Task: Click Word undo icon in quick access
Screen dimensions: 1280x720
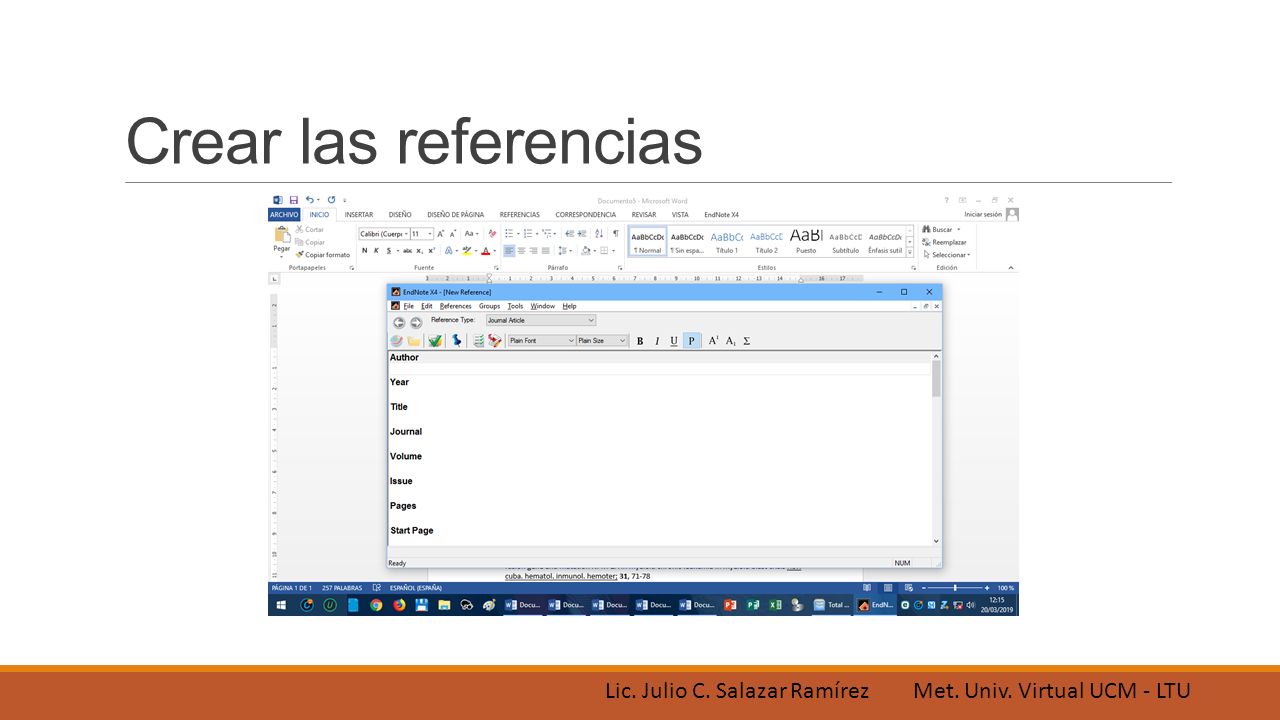Action: pos(310,200)
